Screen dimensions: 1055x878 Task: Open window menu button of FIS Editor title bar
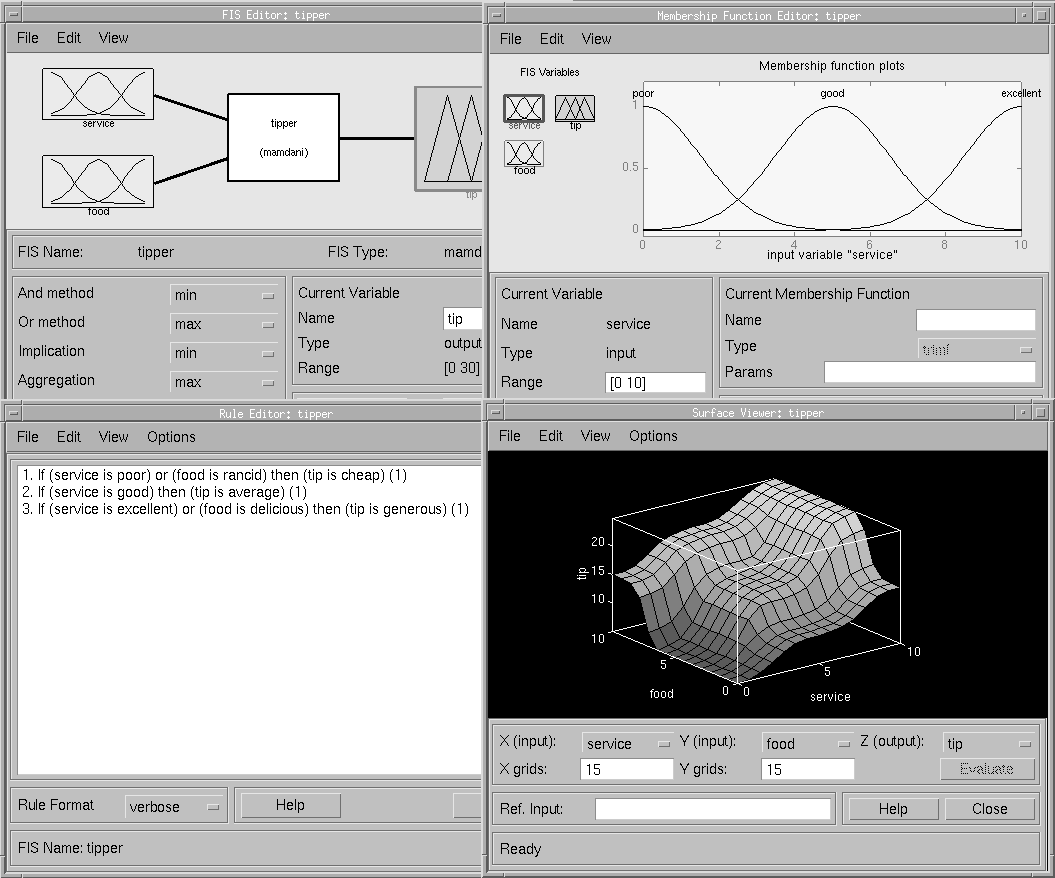[x=13, y=14]
